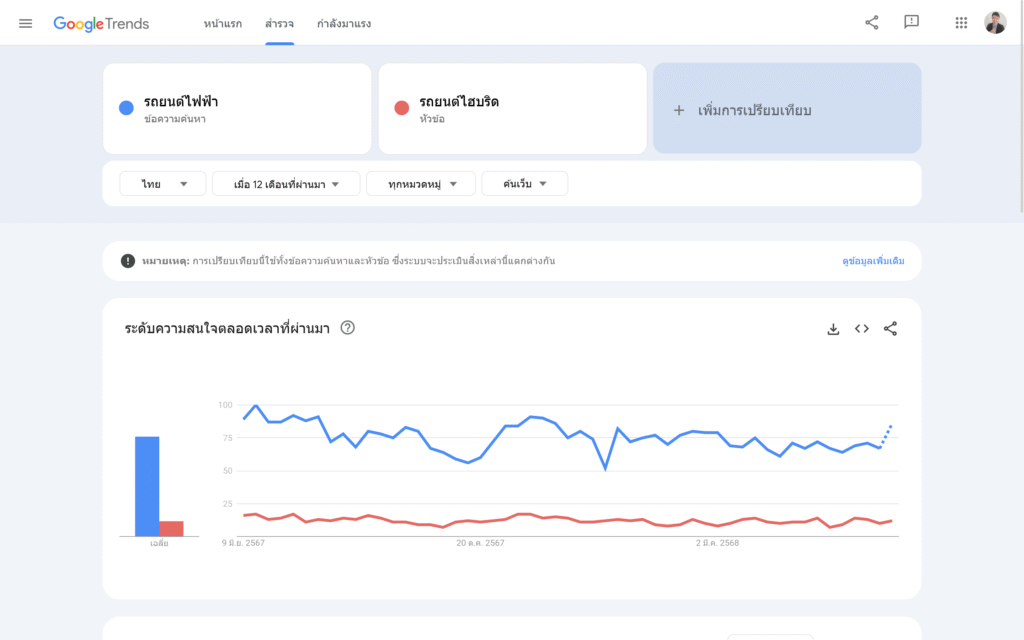Open the hamburger main menu
The height and width of the screenshot is (640, 1024).
point(25,24)
